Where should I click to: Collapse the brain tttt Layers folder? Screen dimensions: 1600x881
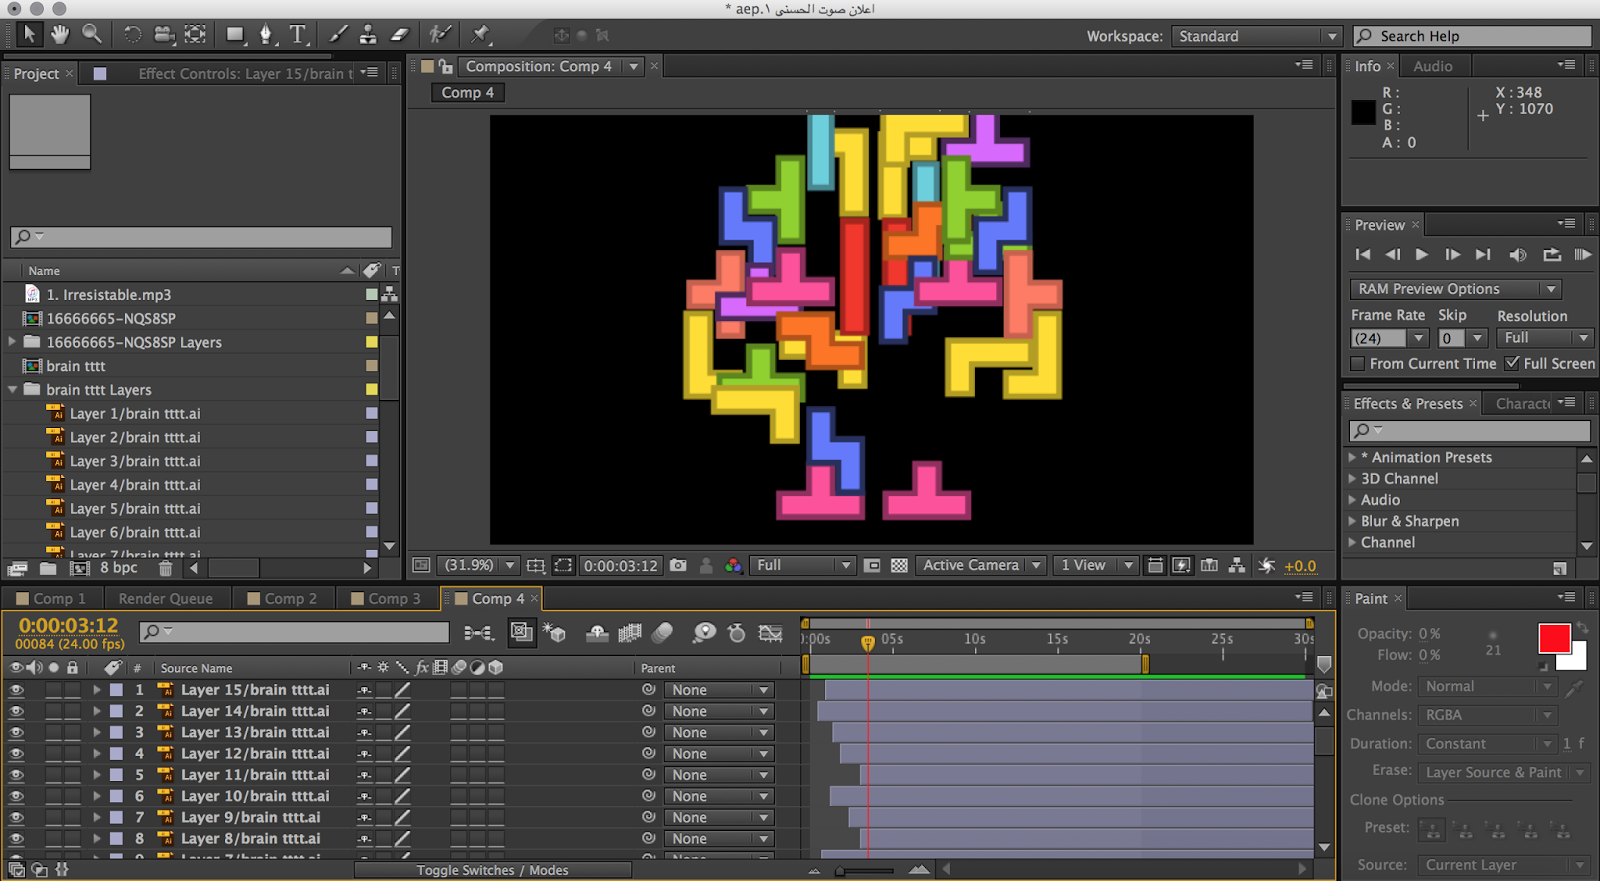pos(12,390)
